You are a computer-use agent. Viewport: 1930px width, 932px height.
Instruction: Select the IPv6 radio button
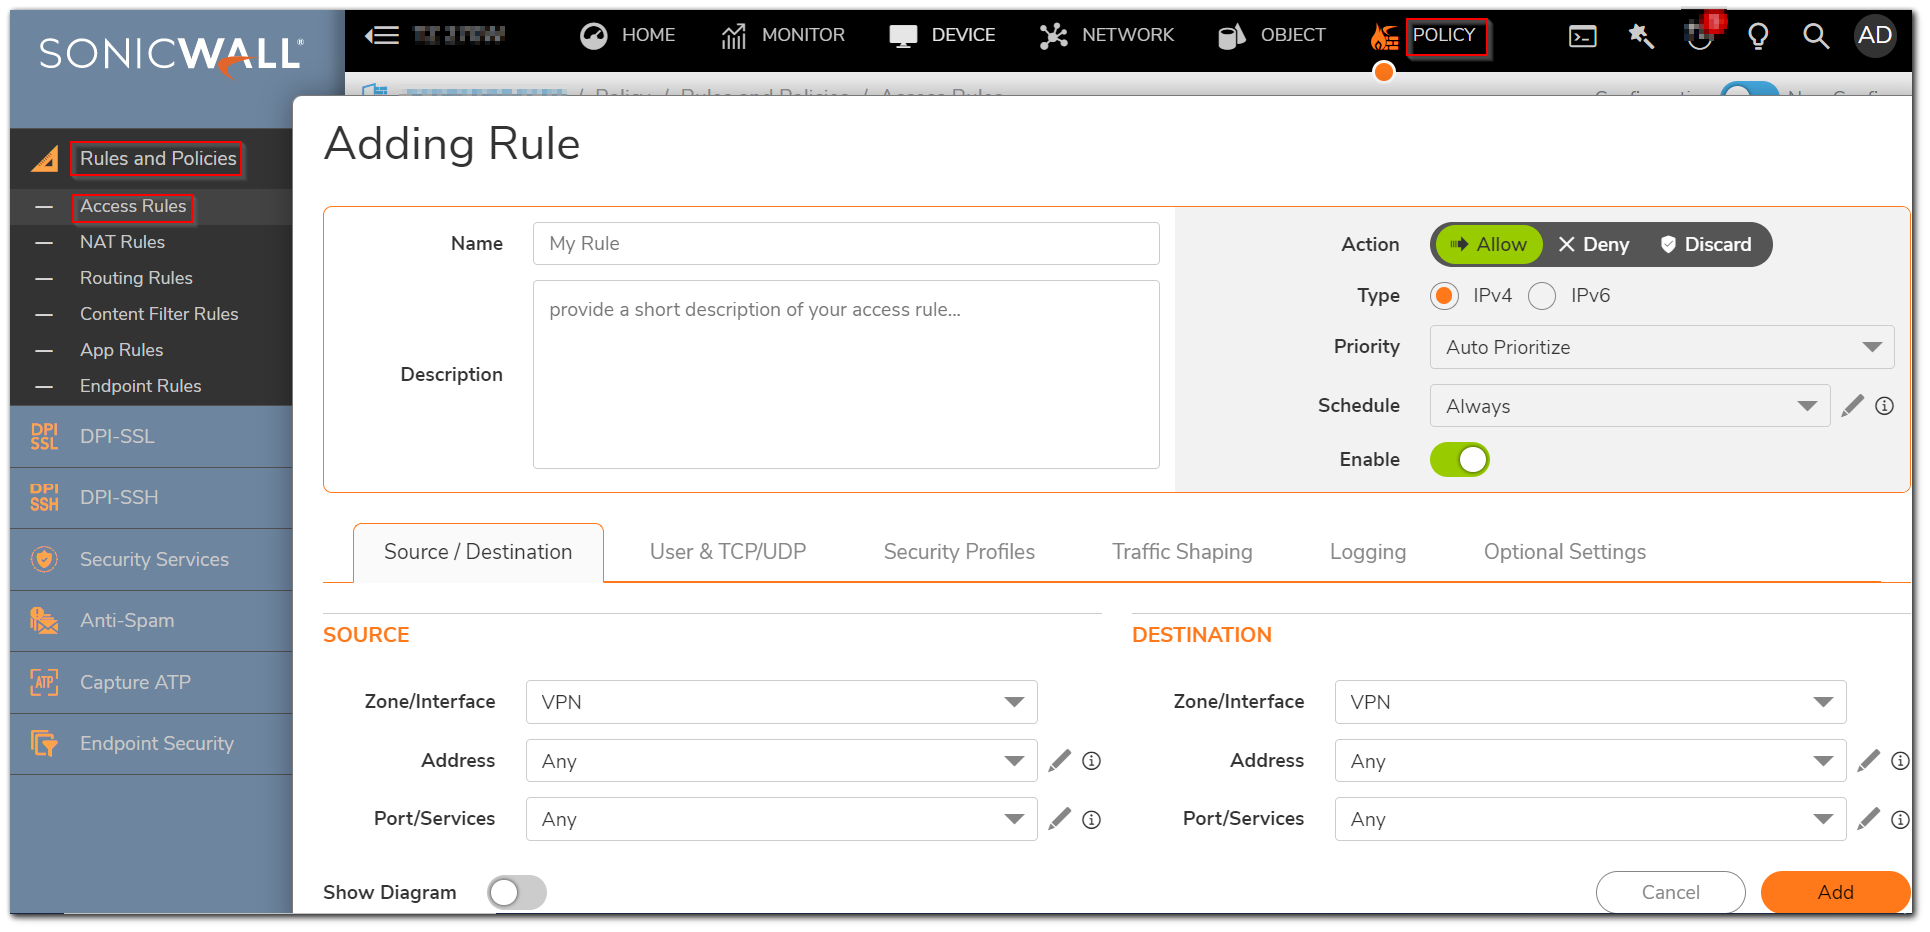(x=1542, y=296)
